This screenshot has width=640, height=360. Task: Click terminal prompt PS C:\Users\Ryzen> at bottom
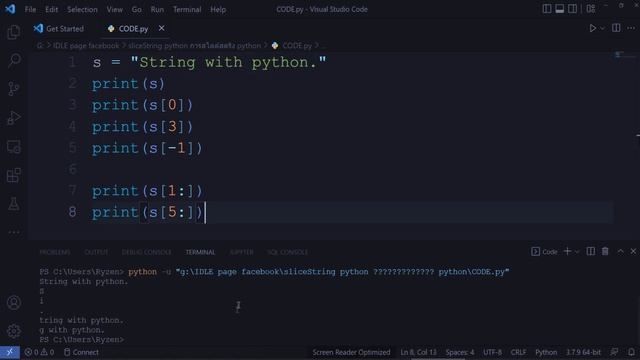click(82, 340)
